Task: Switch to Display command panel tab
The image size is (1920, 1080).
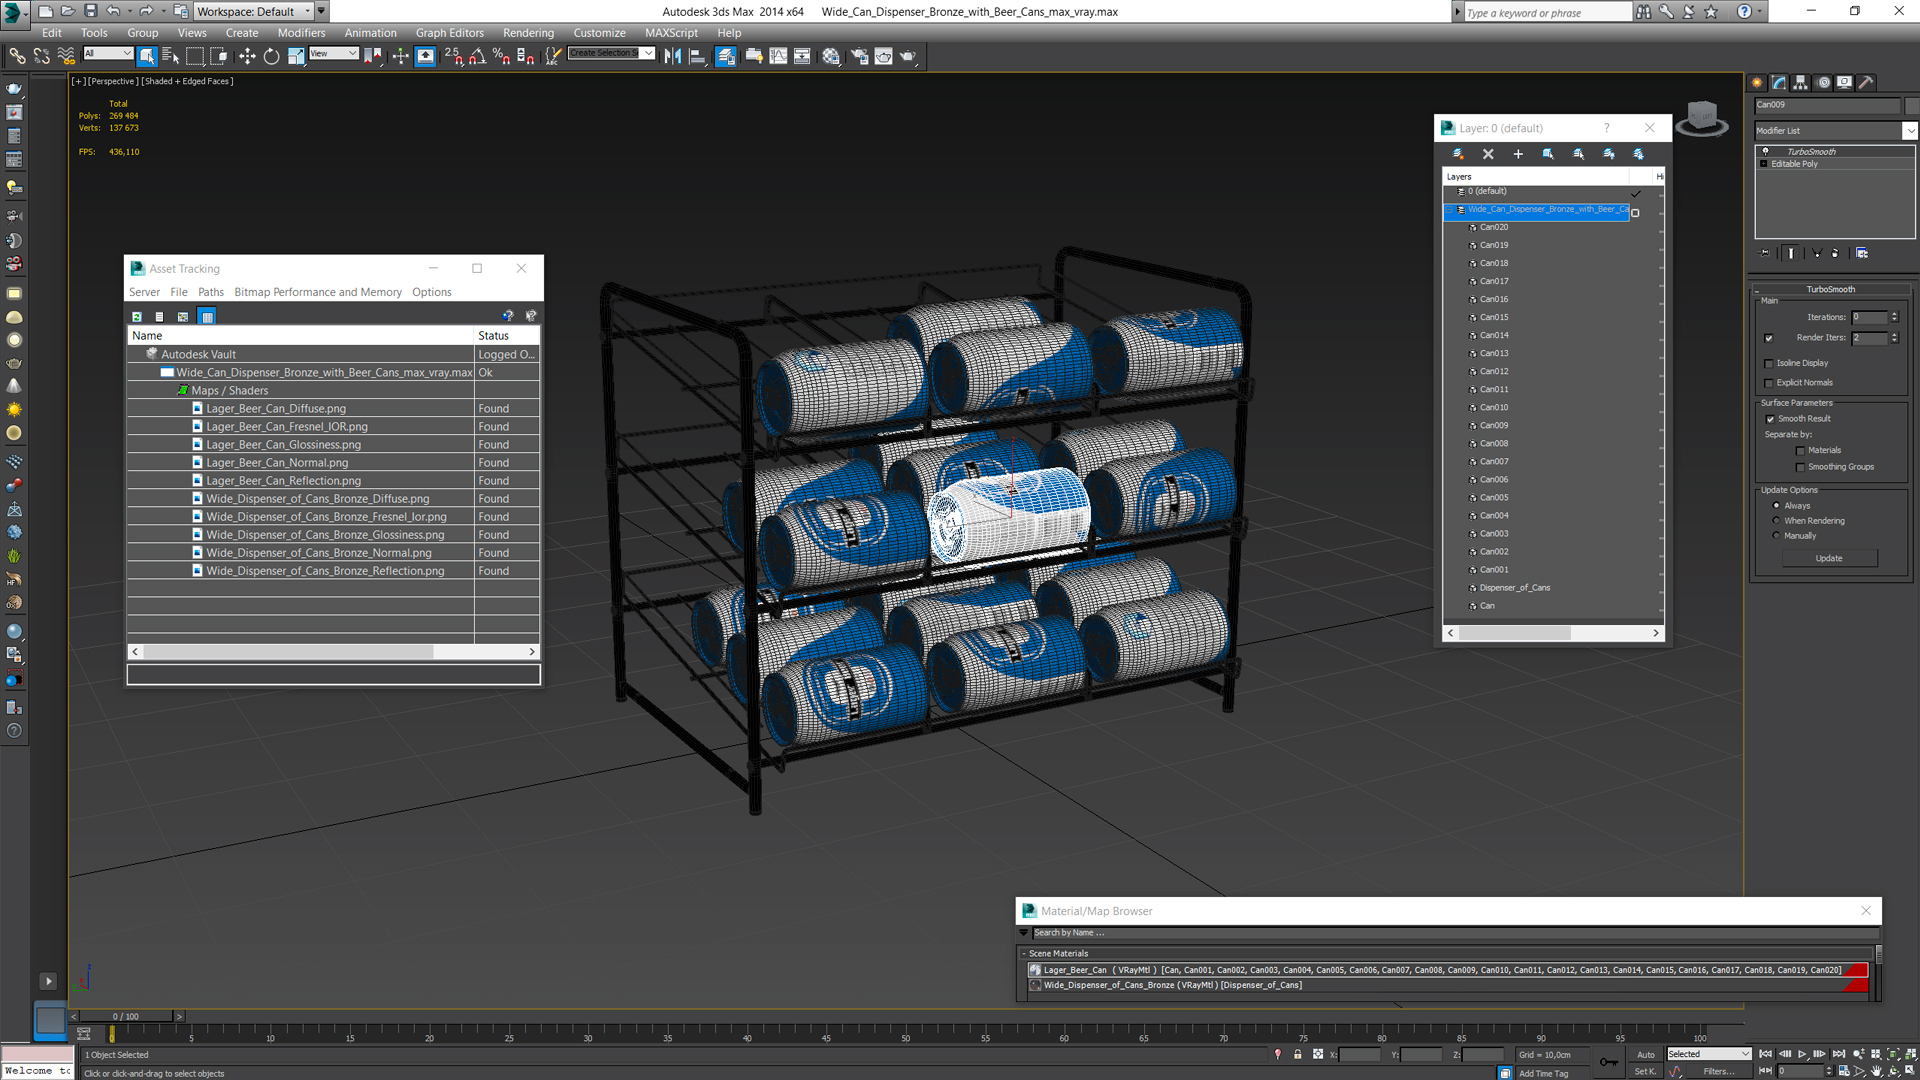Action: click(x=1845, y=83)
